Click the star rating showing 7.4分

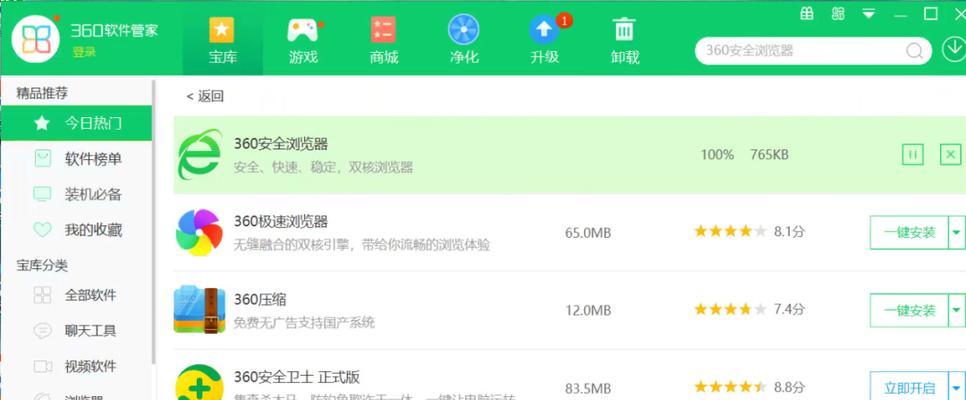pyautogui.click(x=731, y=309)
